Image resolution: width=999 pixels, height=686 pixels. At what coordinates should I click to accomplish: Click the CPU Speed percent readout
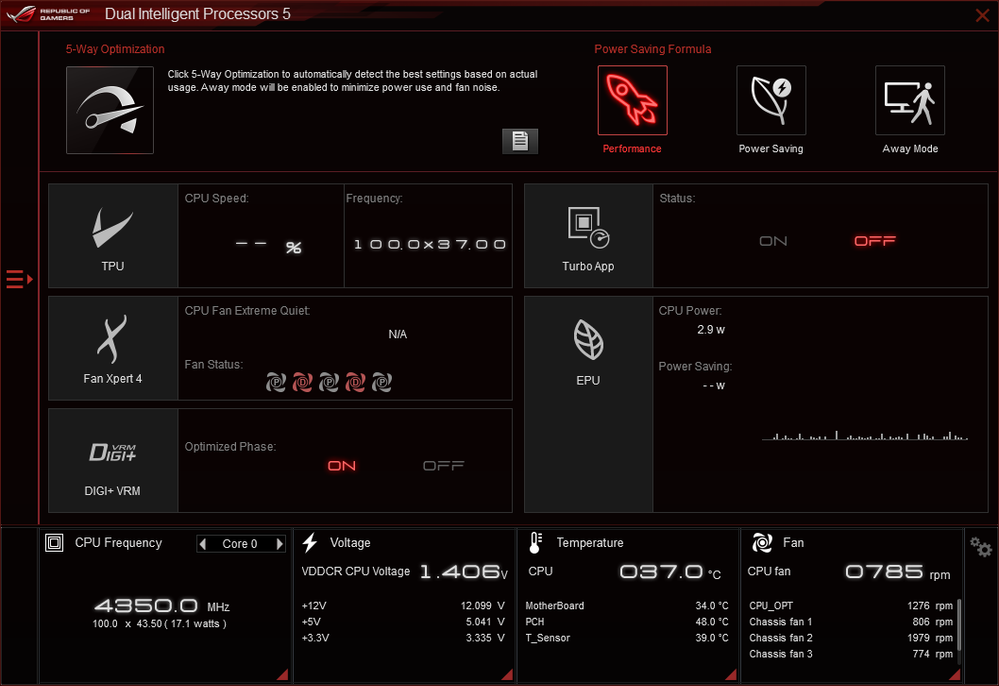268,246
